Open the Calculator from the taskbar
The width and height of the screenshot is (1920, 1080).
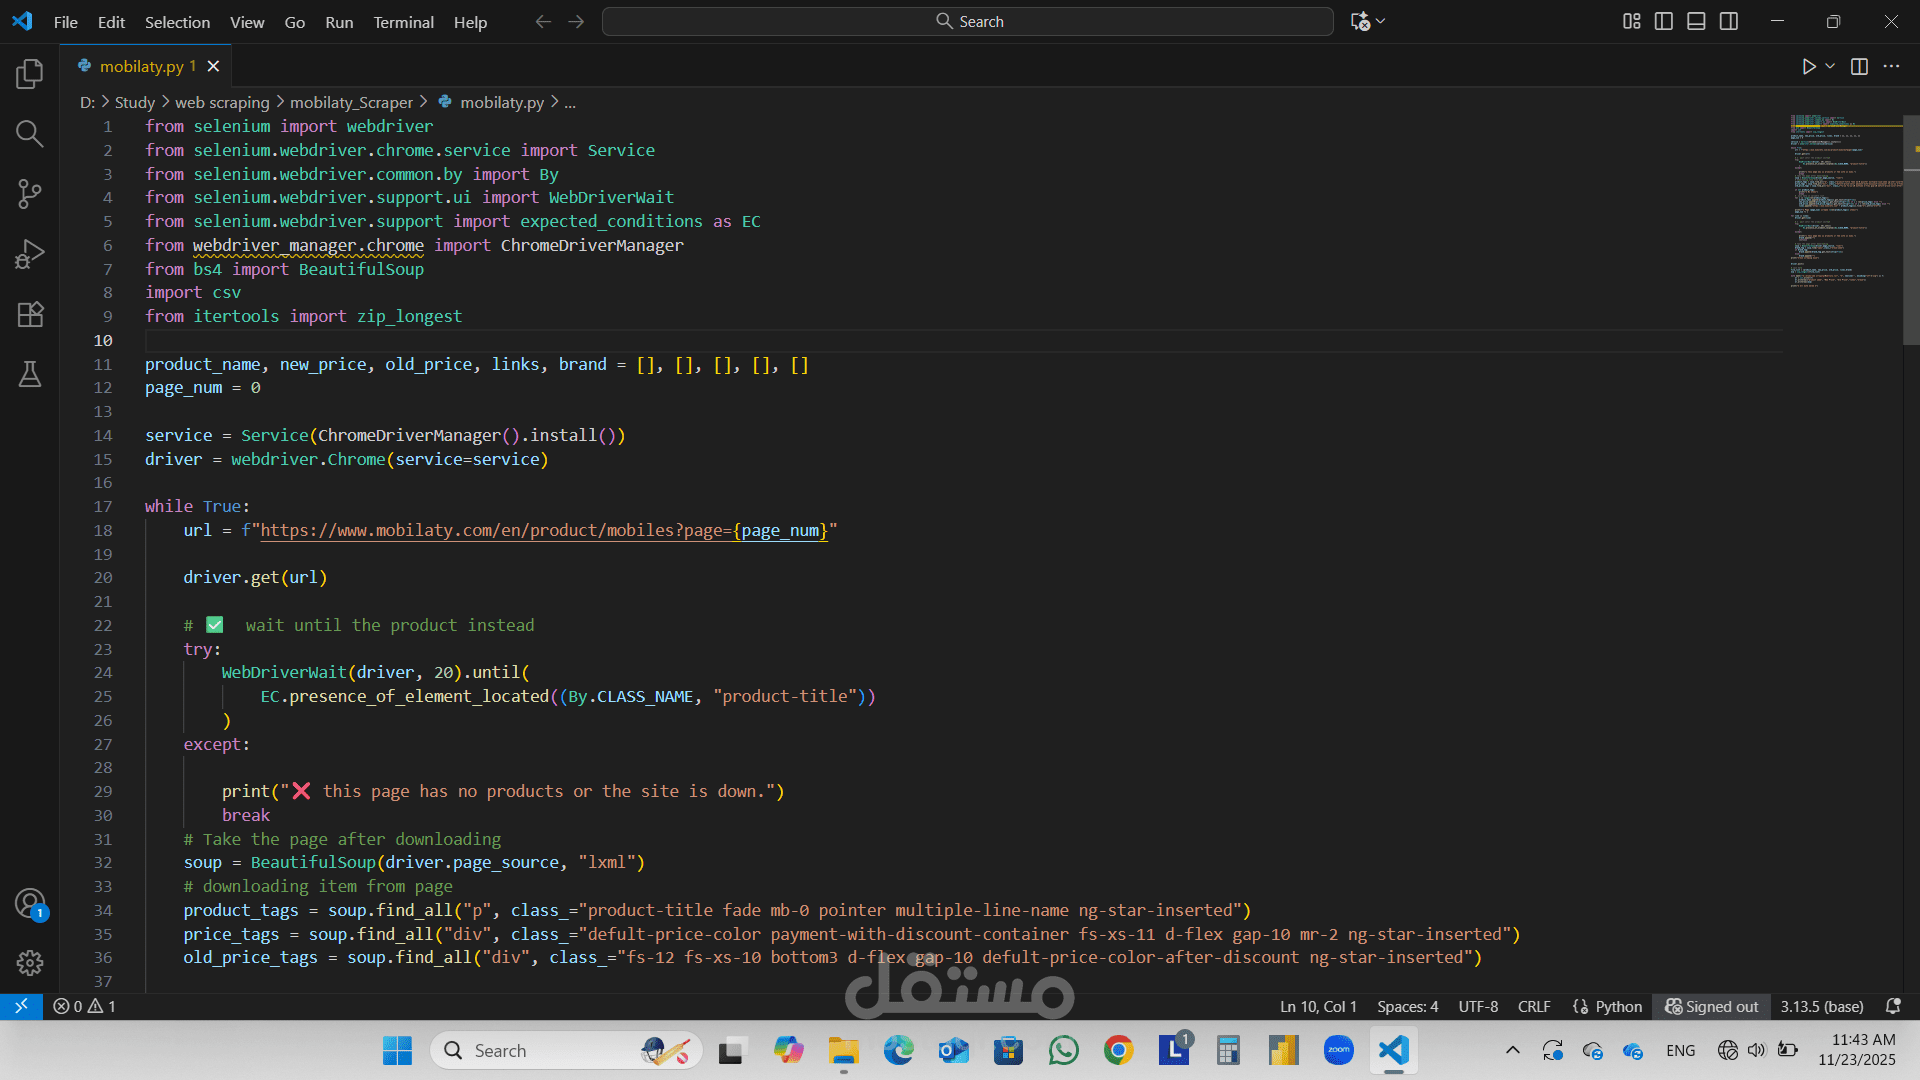coord(1228,1050)
